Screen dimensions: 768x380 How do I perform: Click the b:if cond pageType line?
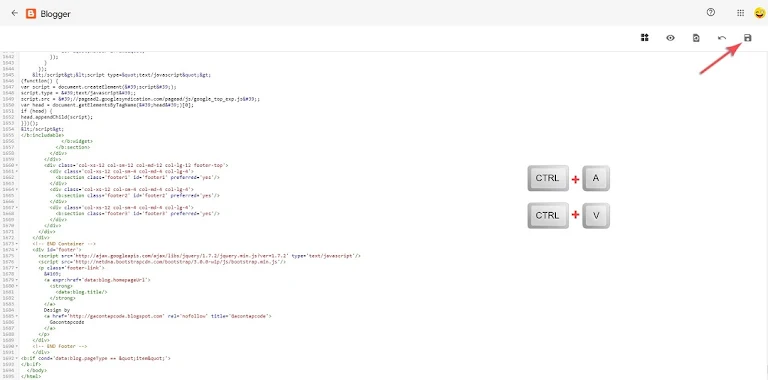(x=96, y=358)
